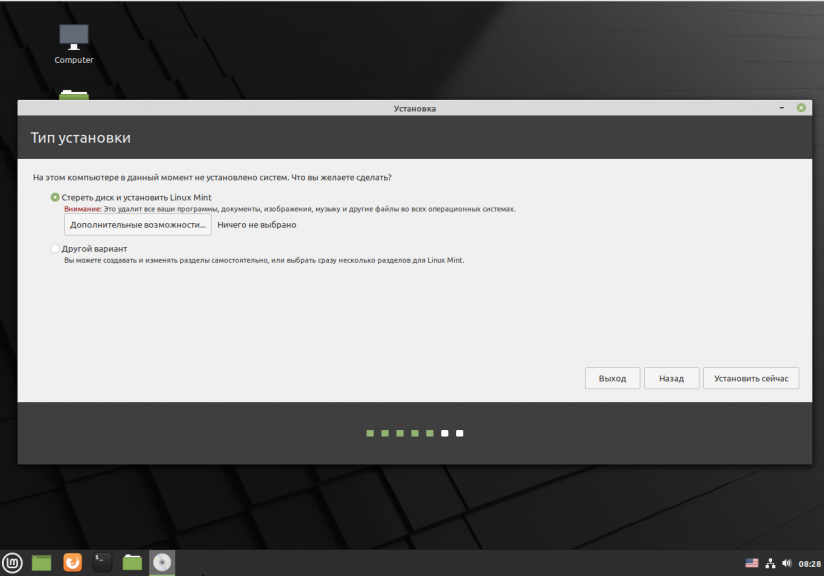Image resolution: width=824 pixels, height=576 pixels.
Task: Click 'Установить сейчас' to install
Action: (x=751, y=379)
